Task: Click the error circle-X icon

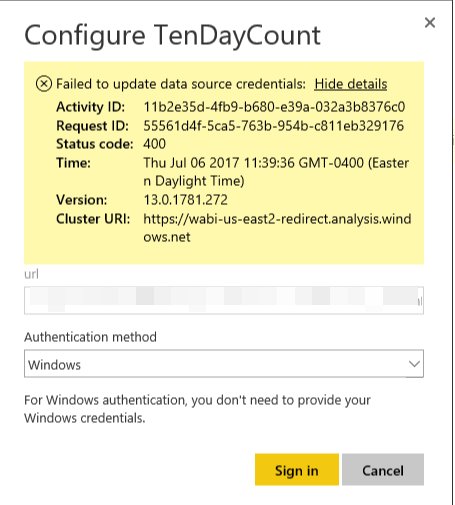Action: point(44,84)
